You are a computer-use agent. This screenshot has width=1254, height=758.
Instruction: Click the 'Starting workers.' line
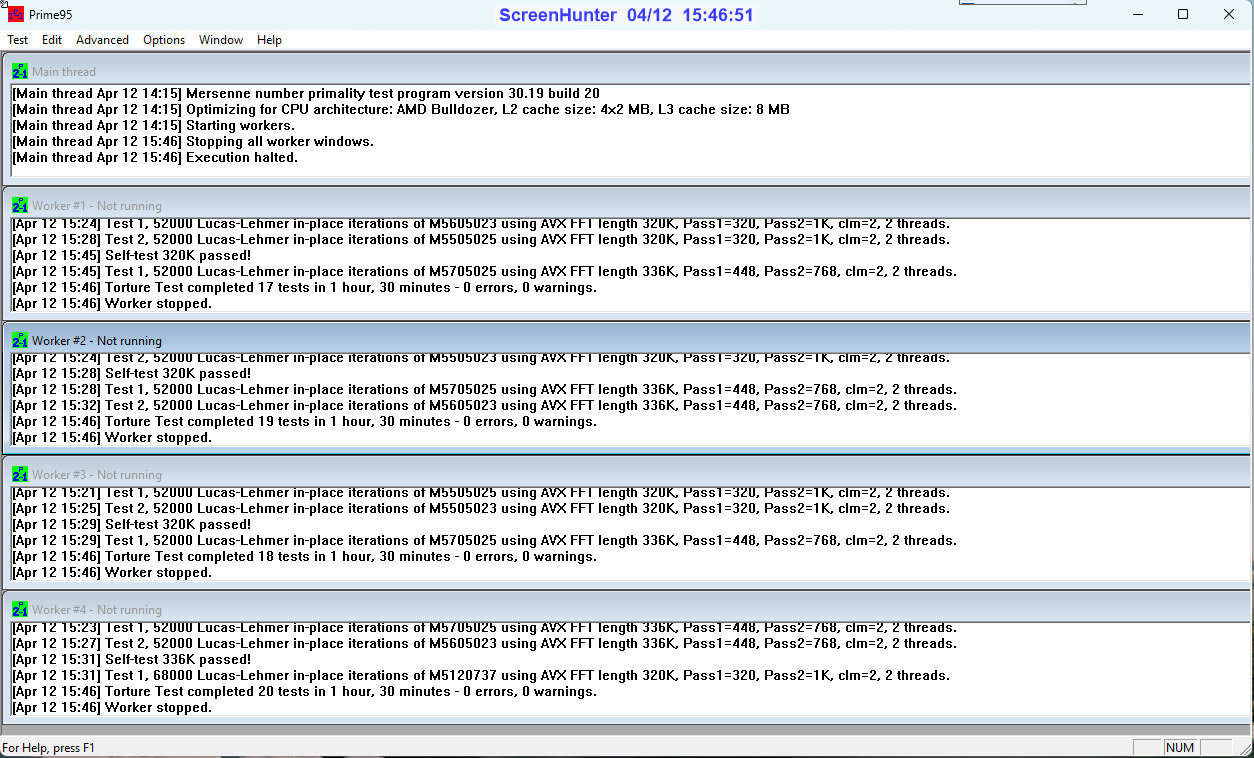(154, 126)
